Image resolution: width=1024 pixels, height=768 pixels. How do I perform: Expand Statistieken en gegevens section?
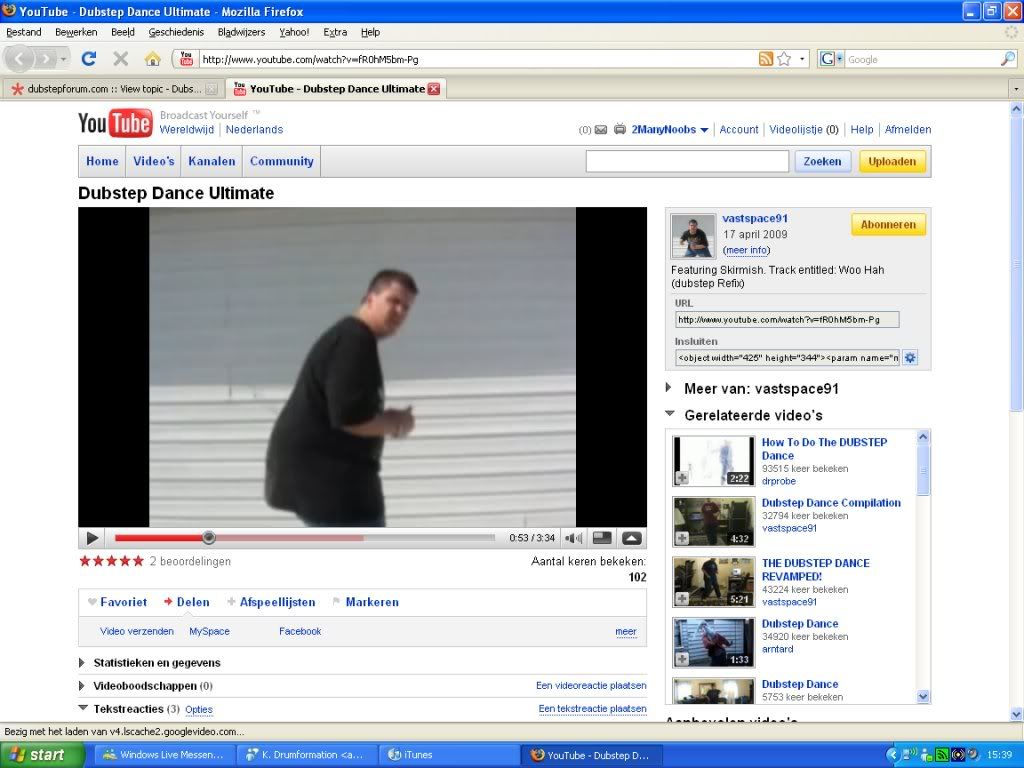pyautogui.click(x=83, y=663)
